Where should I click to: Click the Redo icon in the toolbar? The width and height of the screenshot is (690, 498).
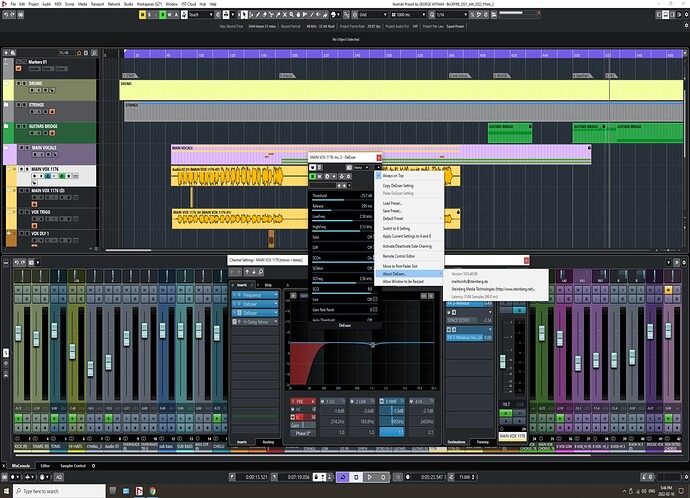click(13, 15)
